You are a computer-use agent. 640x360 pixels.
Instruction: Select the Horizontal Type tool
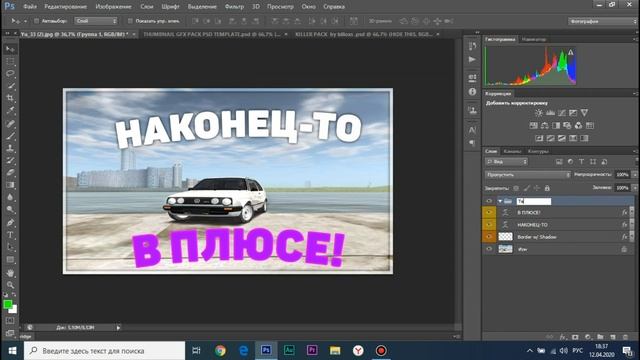10,235
